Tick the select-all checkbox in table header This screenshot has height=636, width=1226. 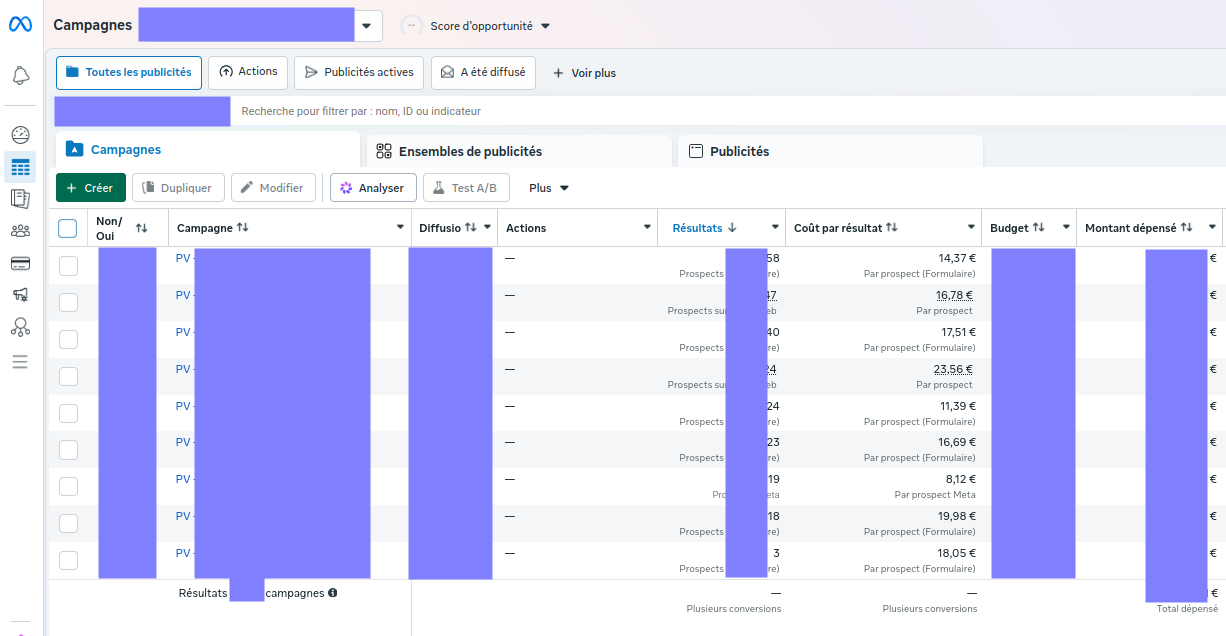pyautogui.click(x=68, y=228)
